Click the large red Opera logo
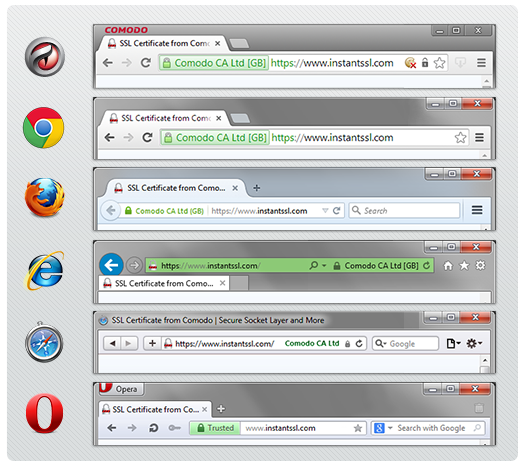523x467 pixels. 45,413
